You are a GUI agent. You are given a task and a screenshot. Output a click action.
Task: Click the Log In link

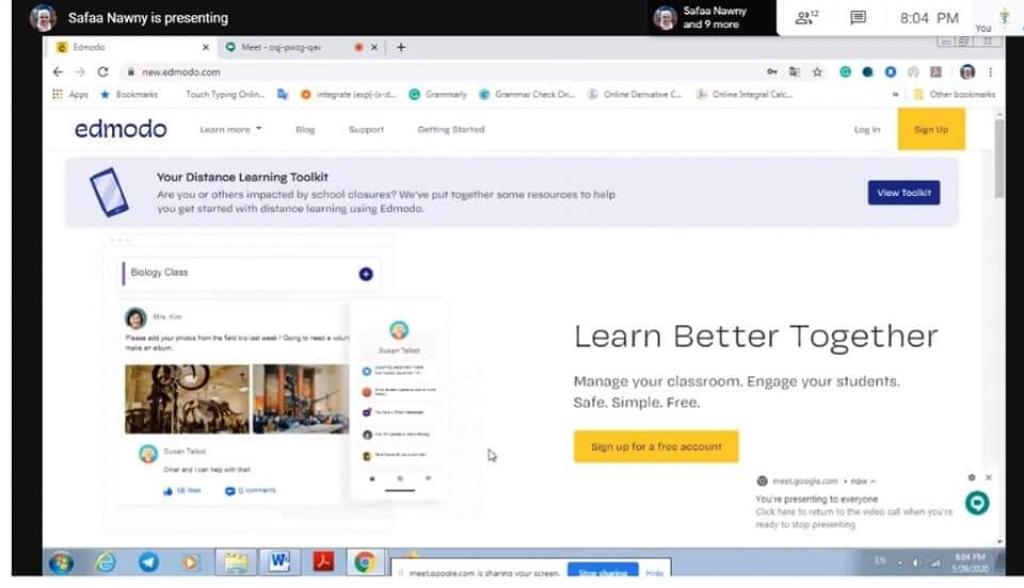(x=867, y=129)
